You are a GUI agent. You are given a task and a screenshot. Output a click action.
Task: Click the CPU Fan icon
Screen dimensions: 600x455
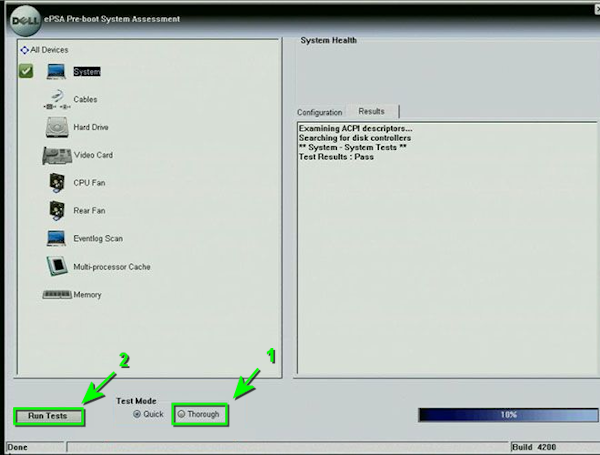57,183
